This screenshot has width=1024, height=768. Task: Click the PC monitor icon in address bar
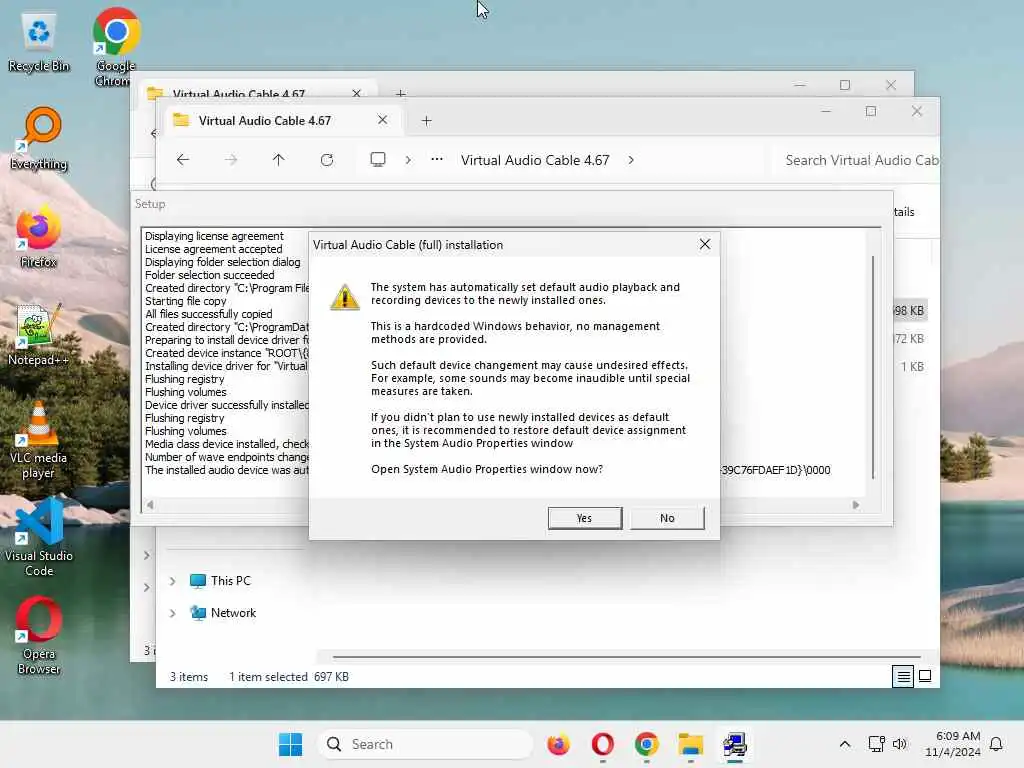tap(377, 160)
